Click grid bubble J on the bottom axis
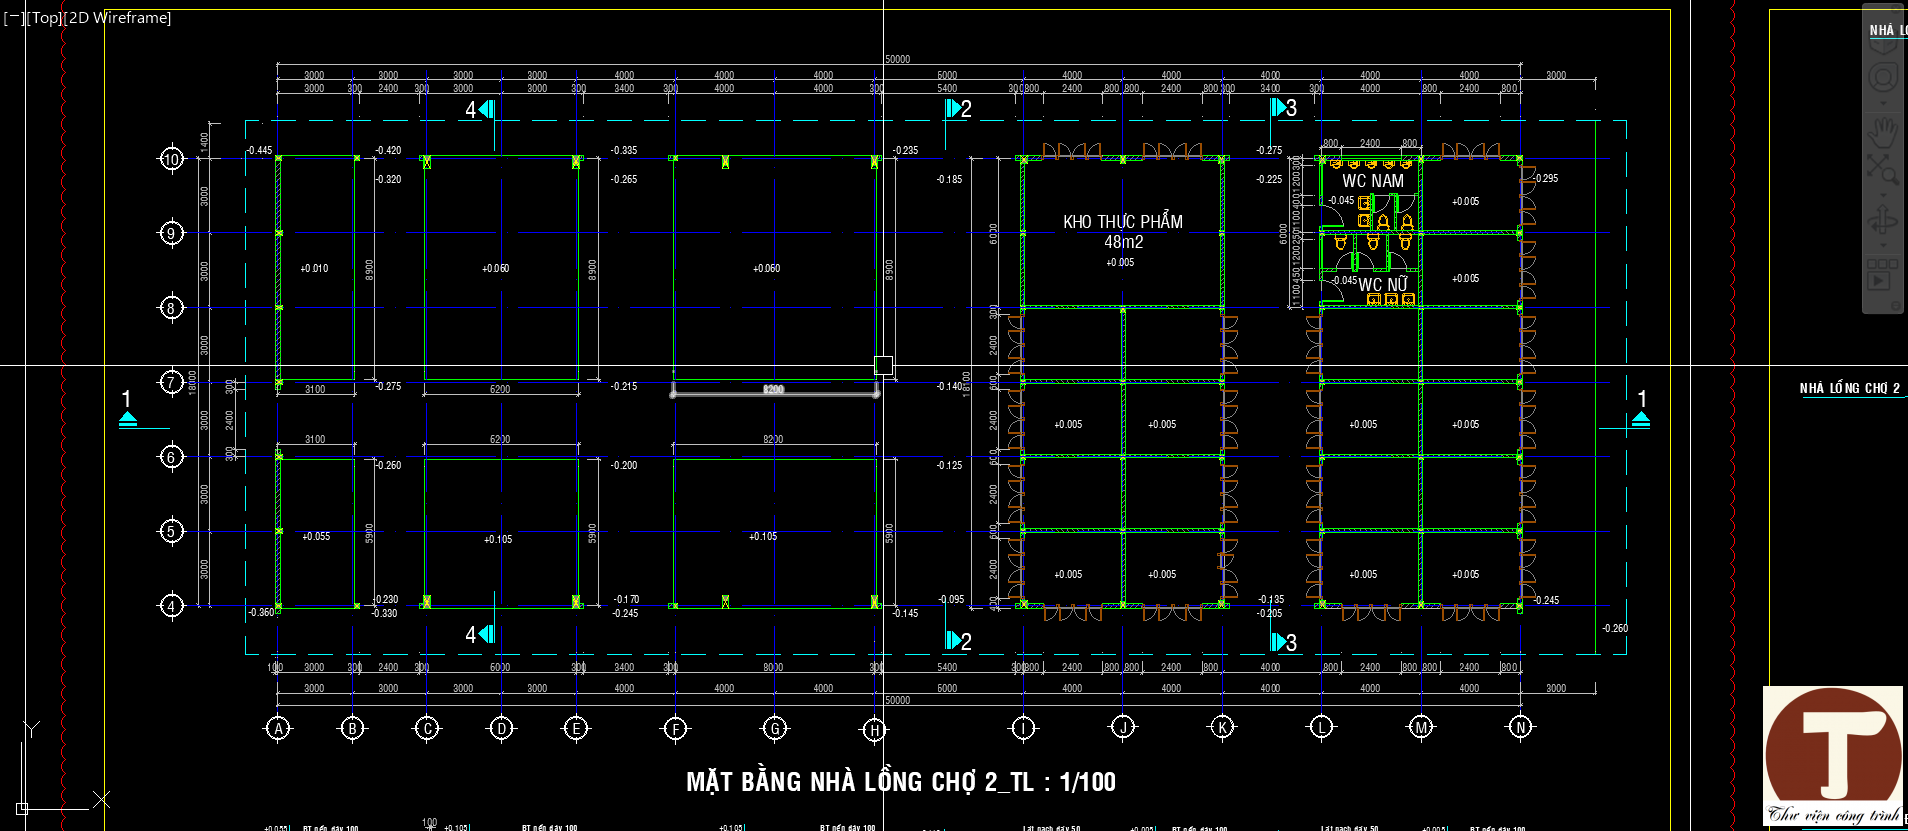The image size is (1908, 831). pos(1123,727)
